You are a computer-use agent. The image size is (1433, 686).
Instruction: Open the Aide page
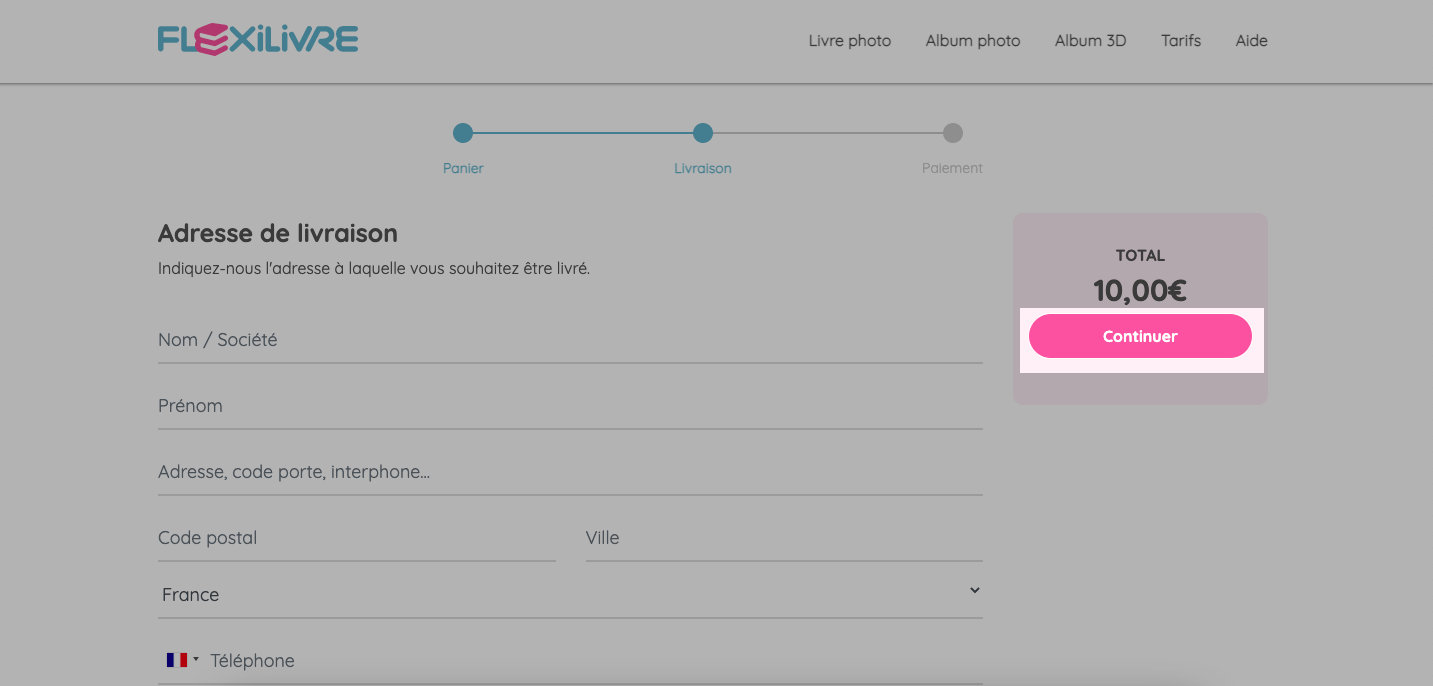tap(1251, 41)
